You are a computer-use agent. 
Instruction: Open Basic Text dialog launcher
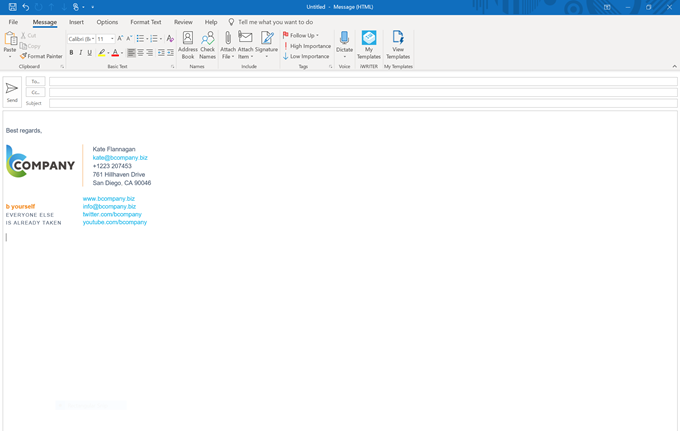click(x=173, y=67)
